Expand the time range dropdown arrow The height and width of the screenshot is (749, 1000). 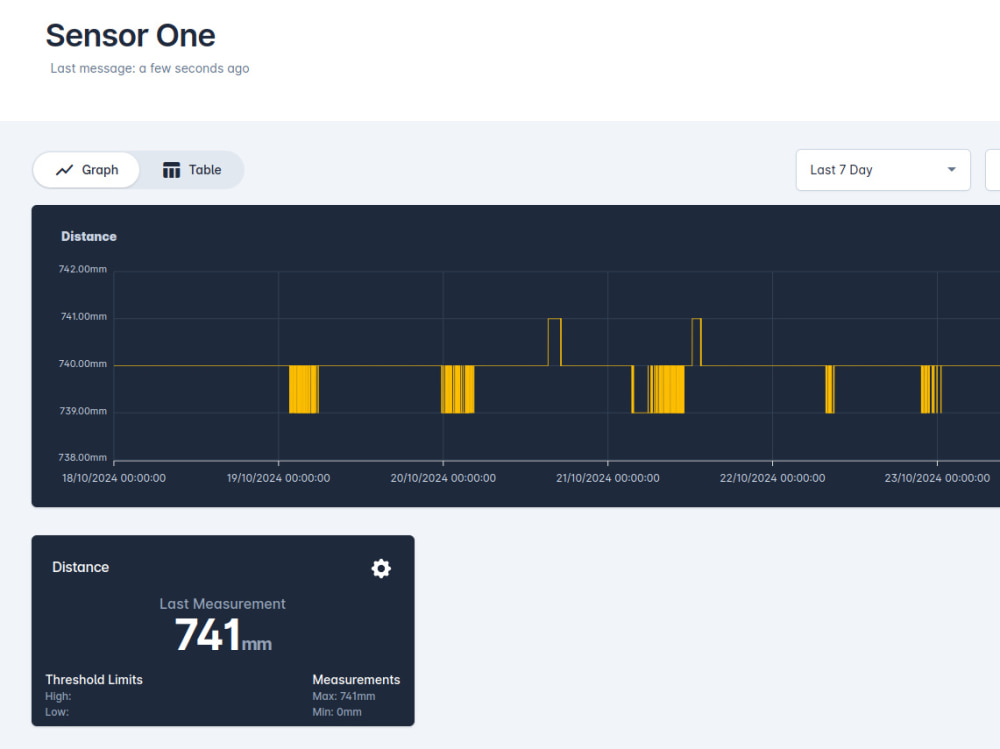951,170
